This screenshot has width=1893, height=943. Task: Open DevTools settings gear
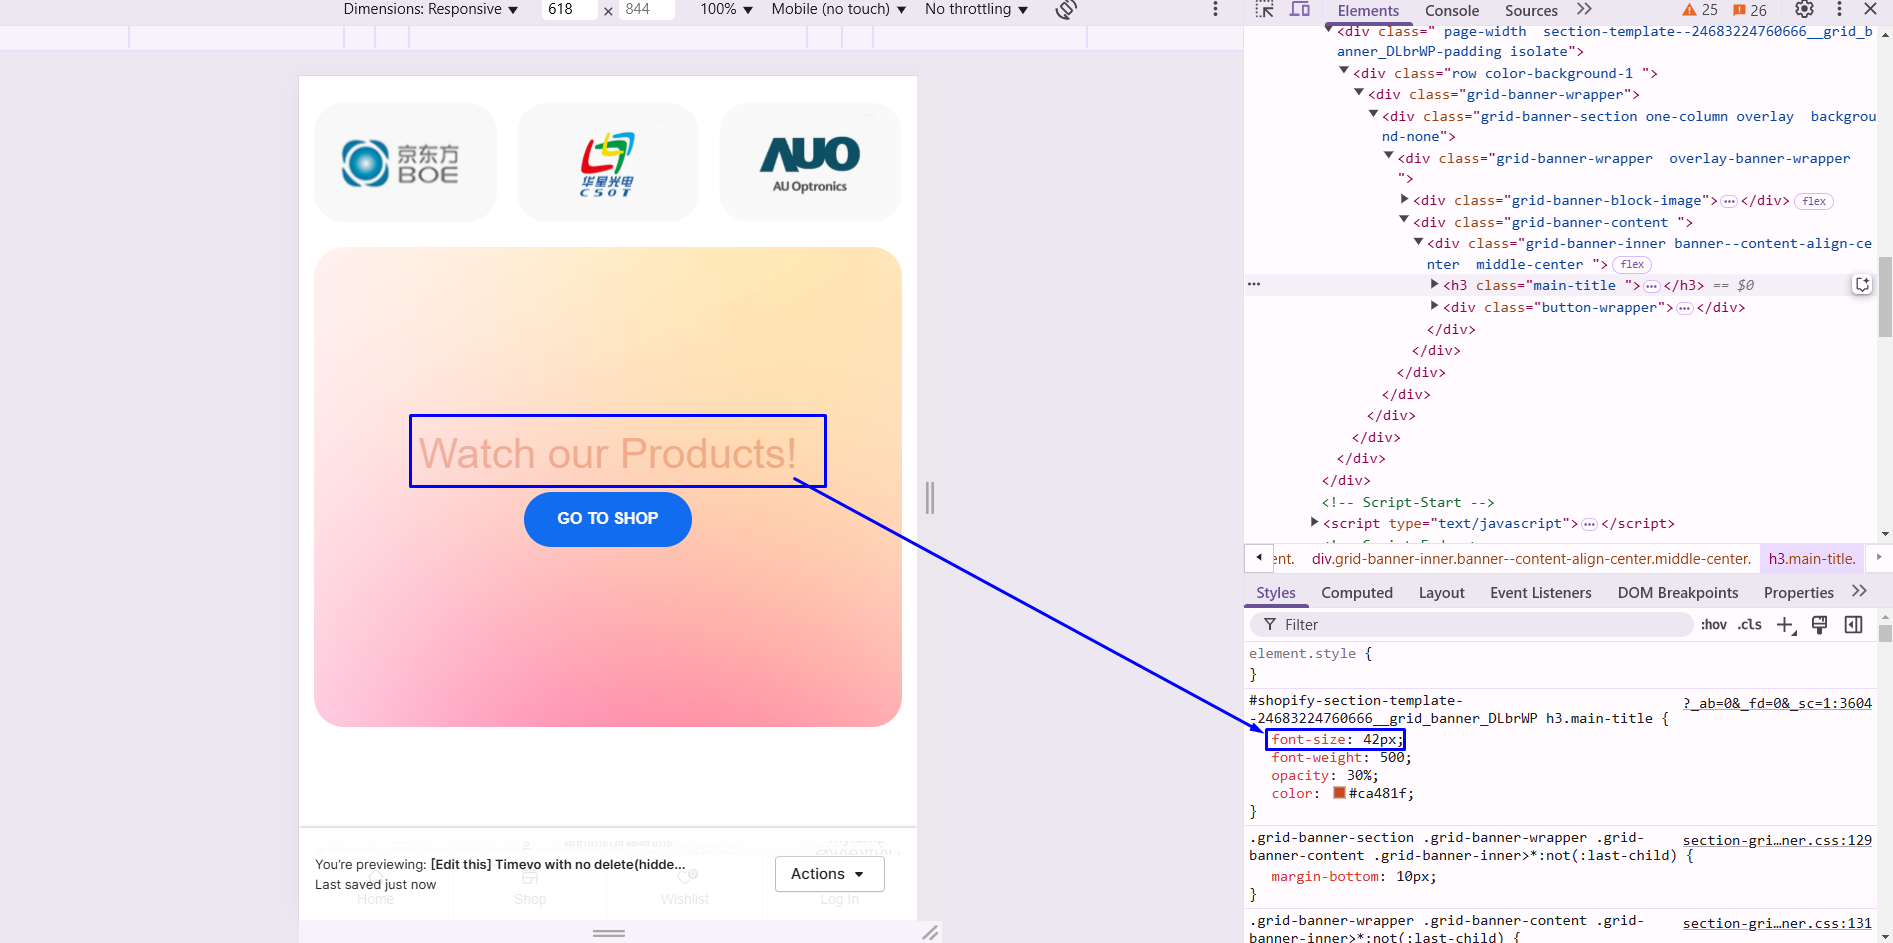1804,10
